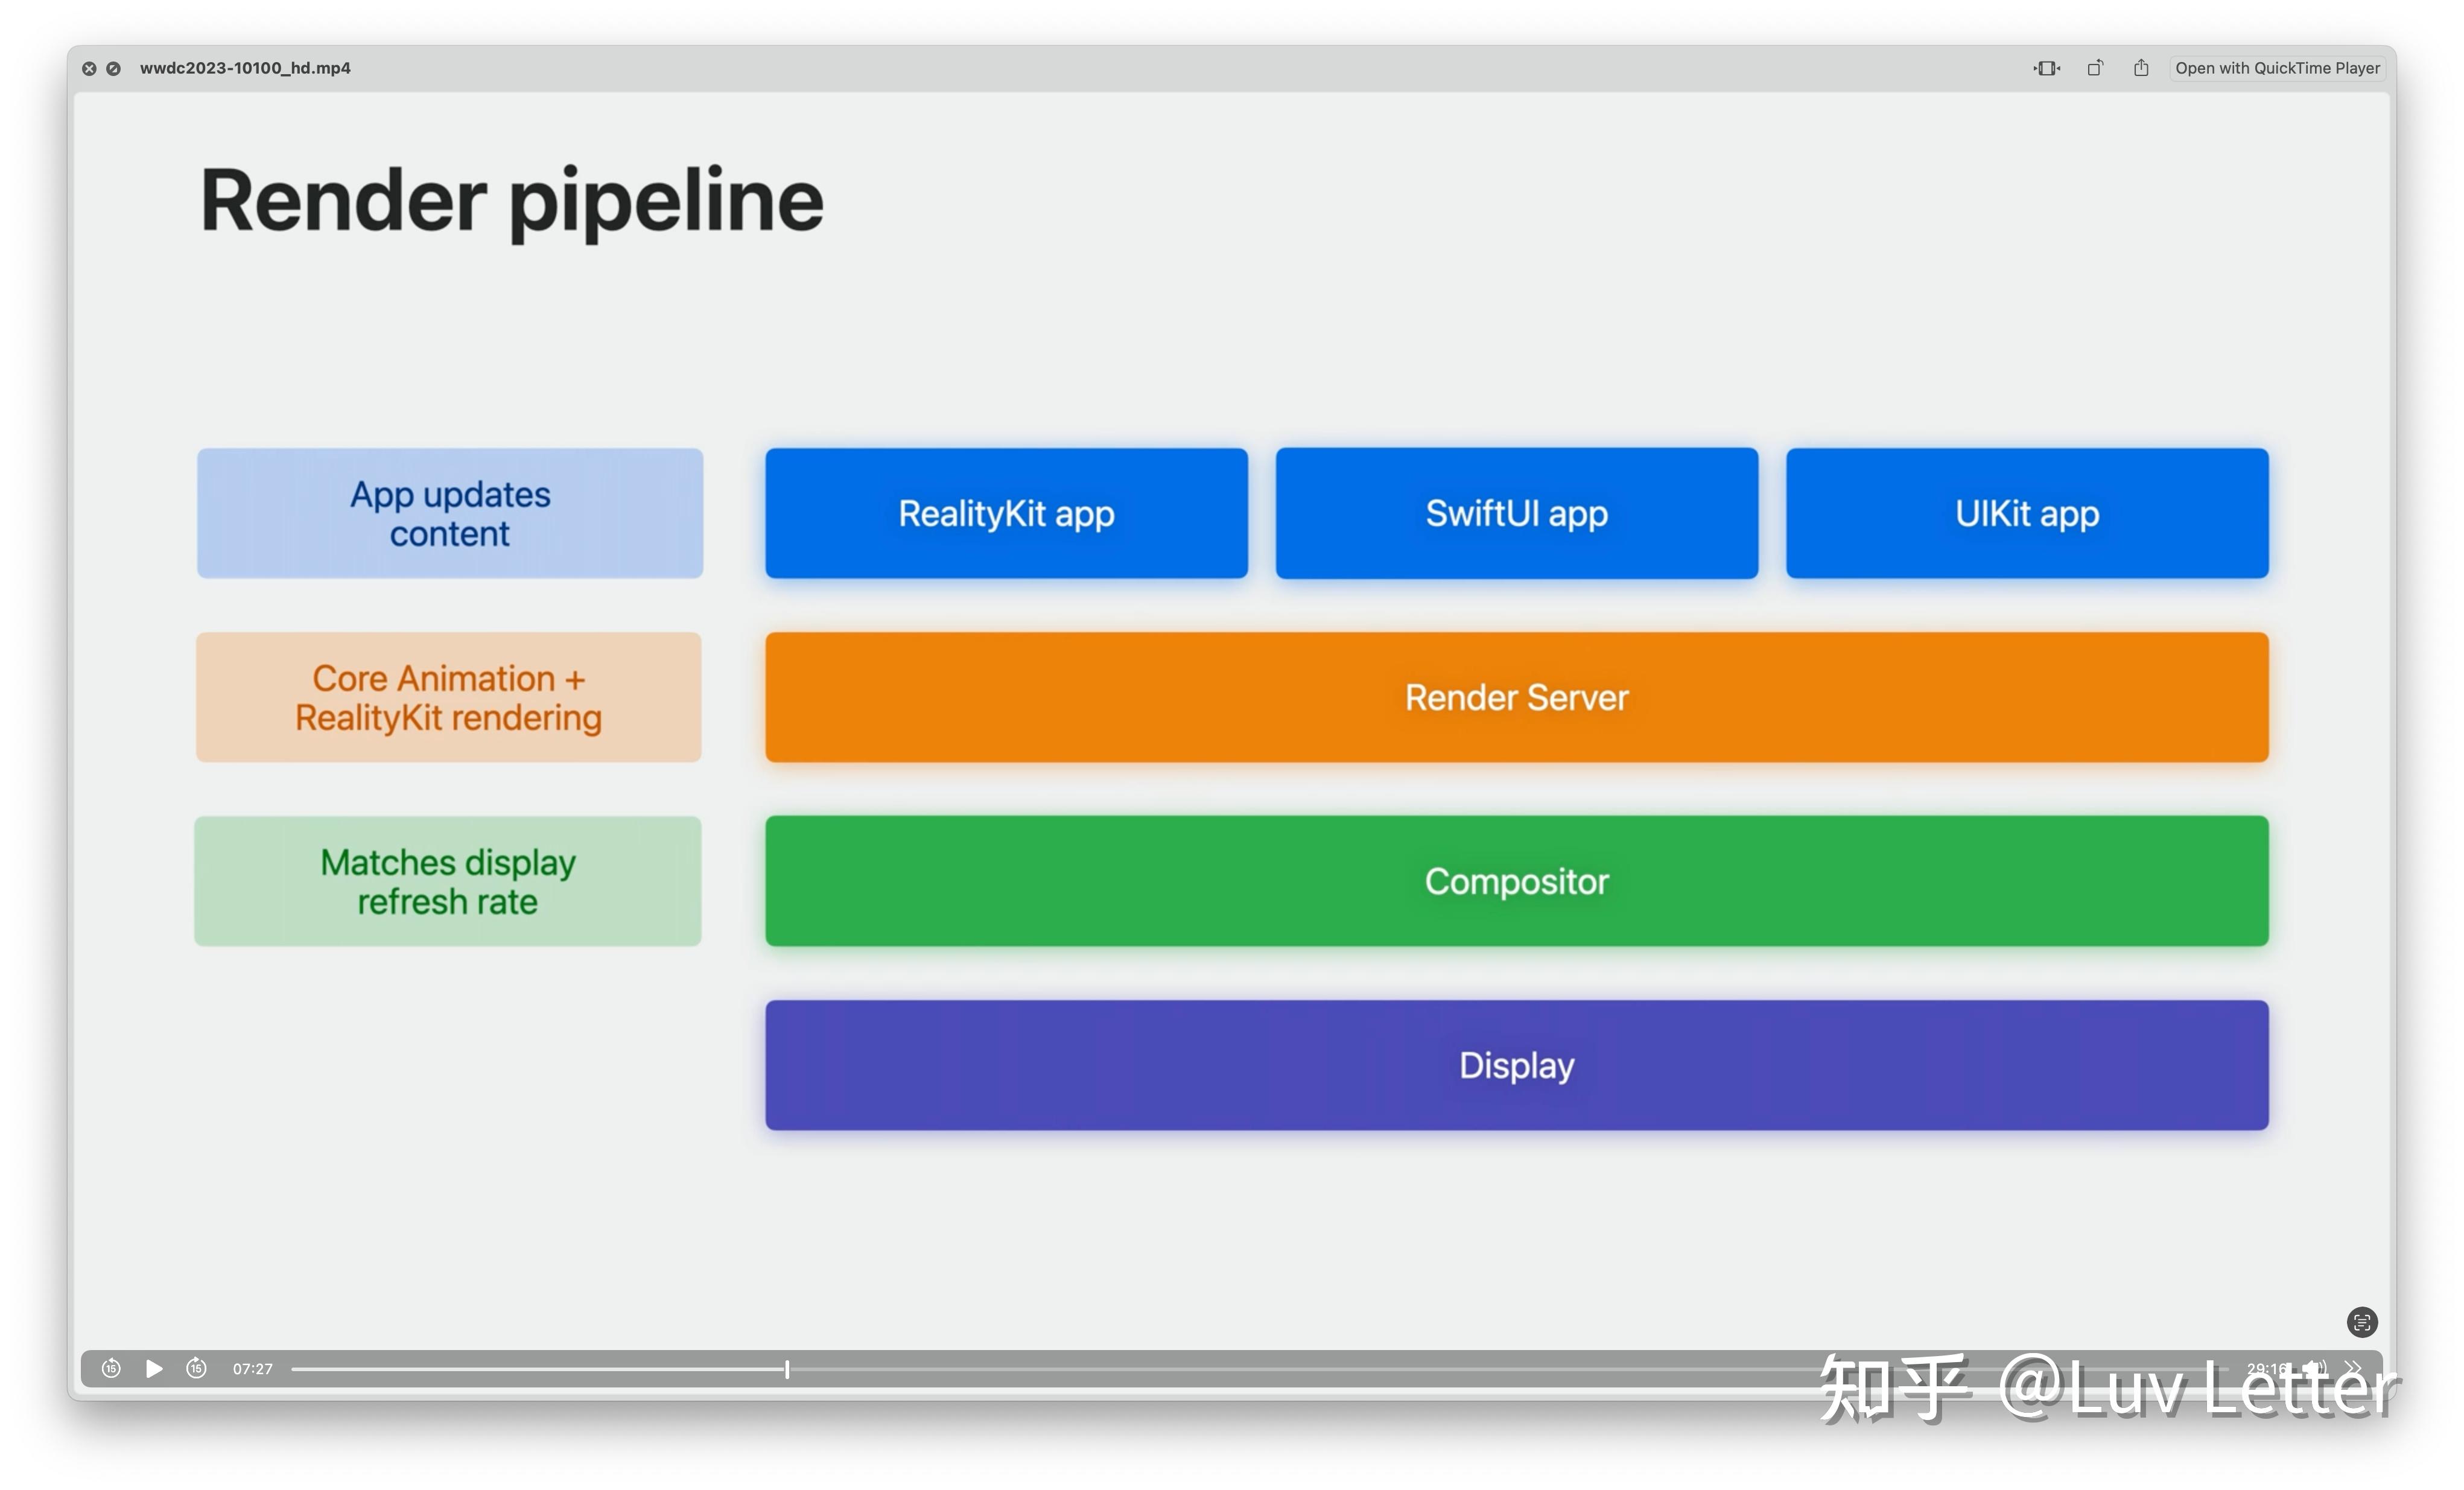Close the Quick Look preview window
Screen dimensions: 2464x1490
click(89, 68)
